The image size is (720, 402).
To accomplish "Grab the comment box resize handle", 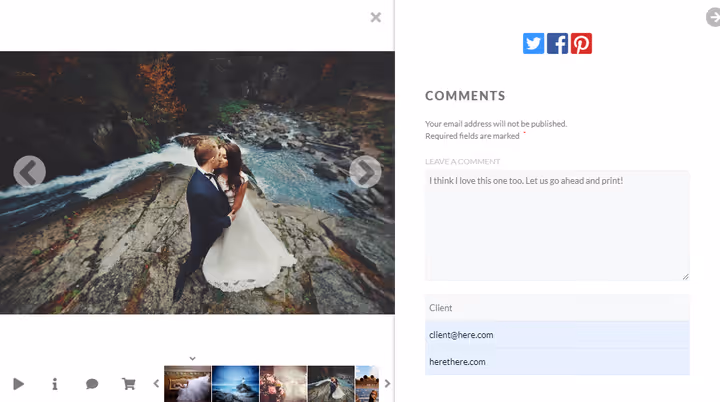I will 686,277.
